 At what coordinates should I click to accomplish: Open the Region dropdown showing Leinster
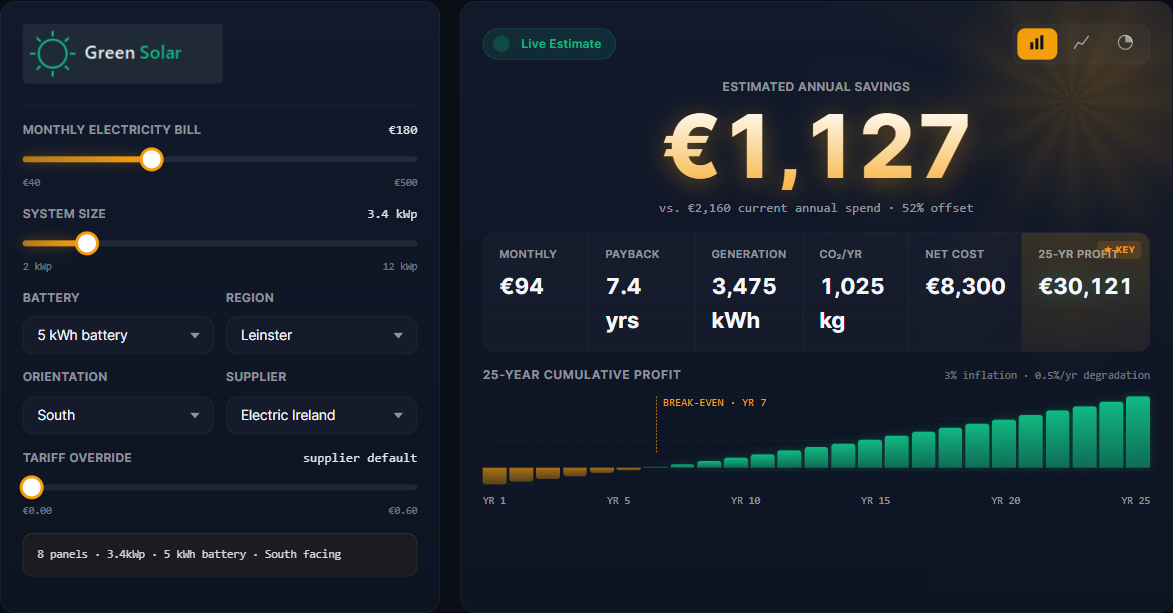pyautogui.click(x=322, y=335)
